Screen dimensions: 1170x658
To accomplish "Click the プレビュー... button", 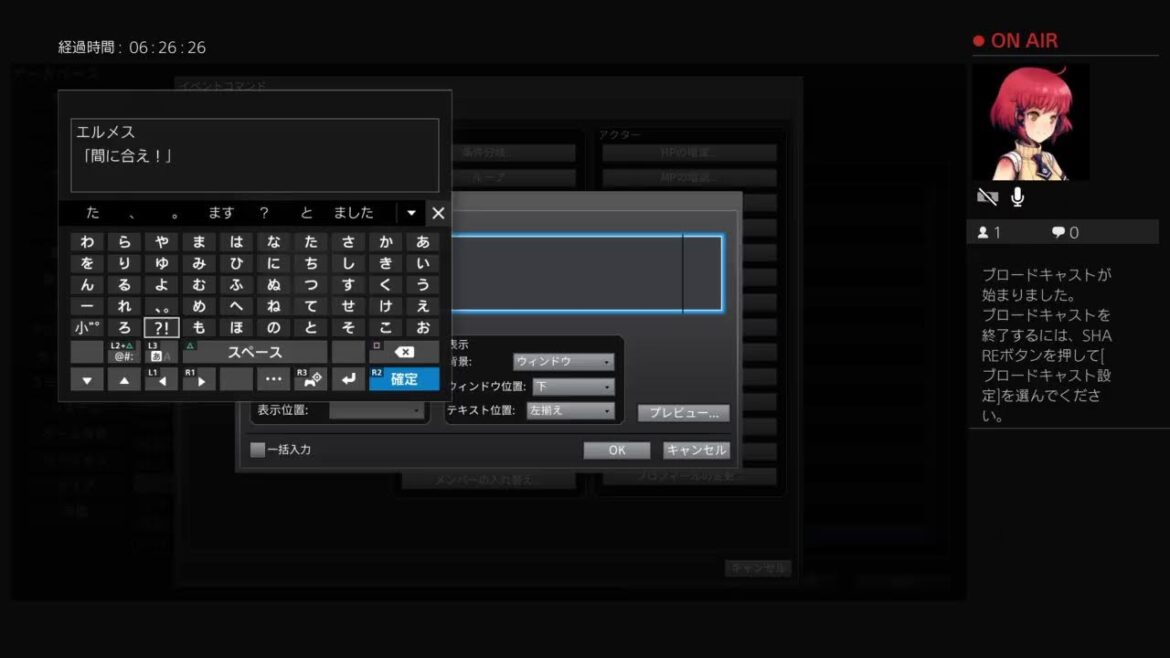I will tap(684, 413).
